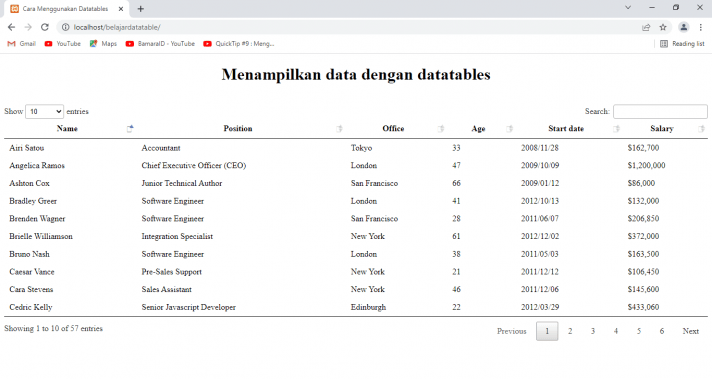Click Senior Javascript Developer cell
The image size is (712, 379).
pyautogui.click(x=188, y=307)
